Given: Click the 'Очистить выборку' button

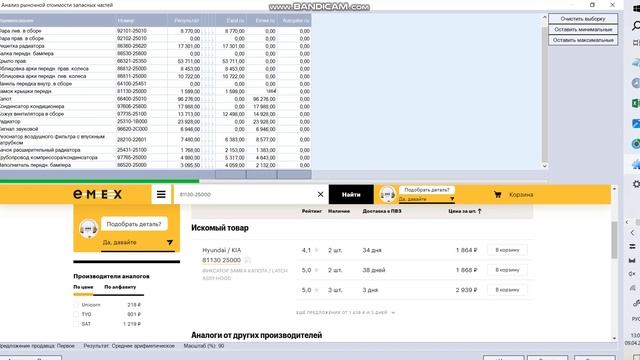Looking at the screenshot, I should click(x=583, y=19).
